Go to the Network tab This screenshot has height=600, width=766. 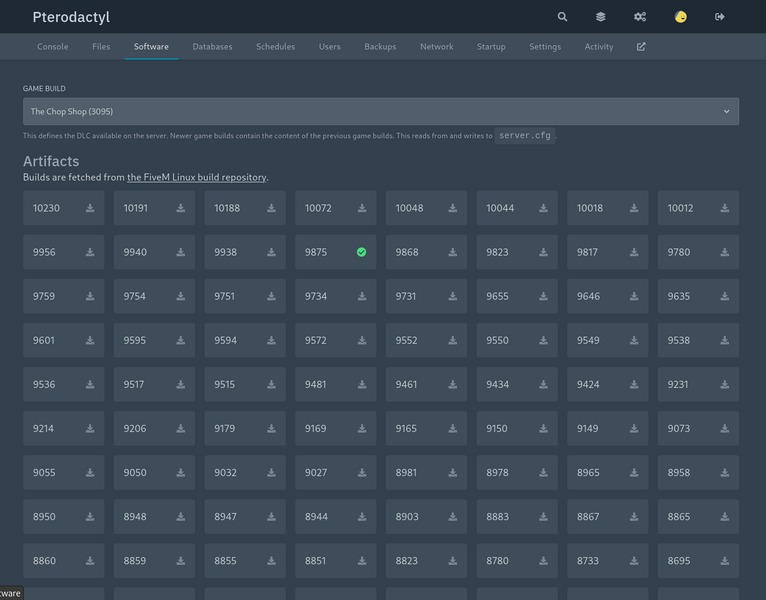[437, 46]
